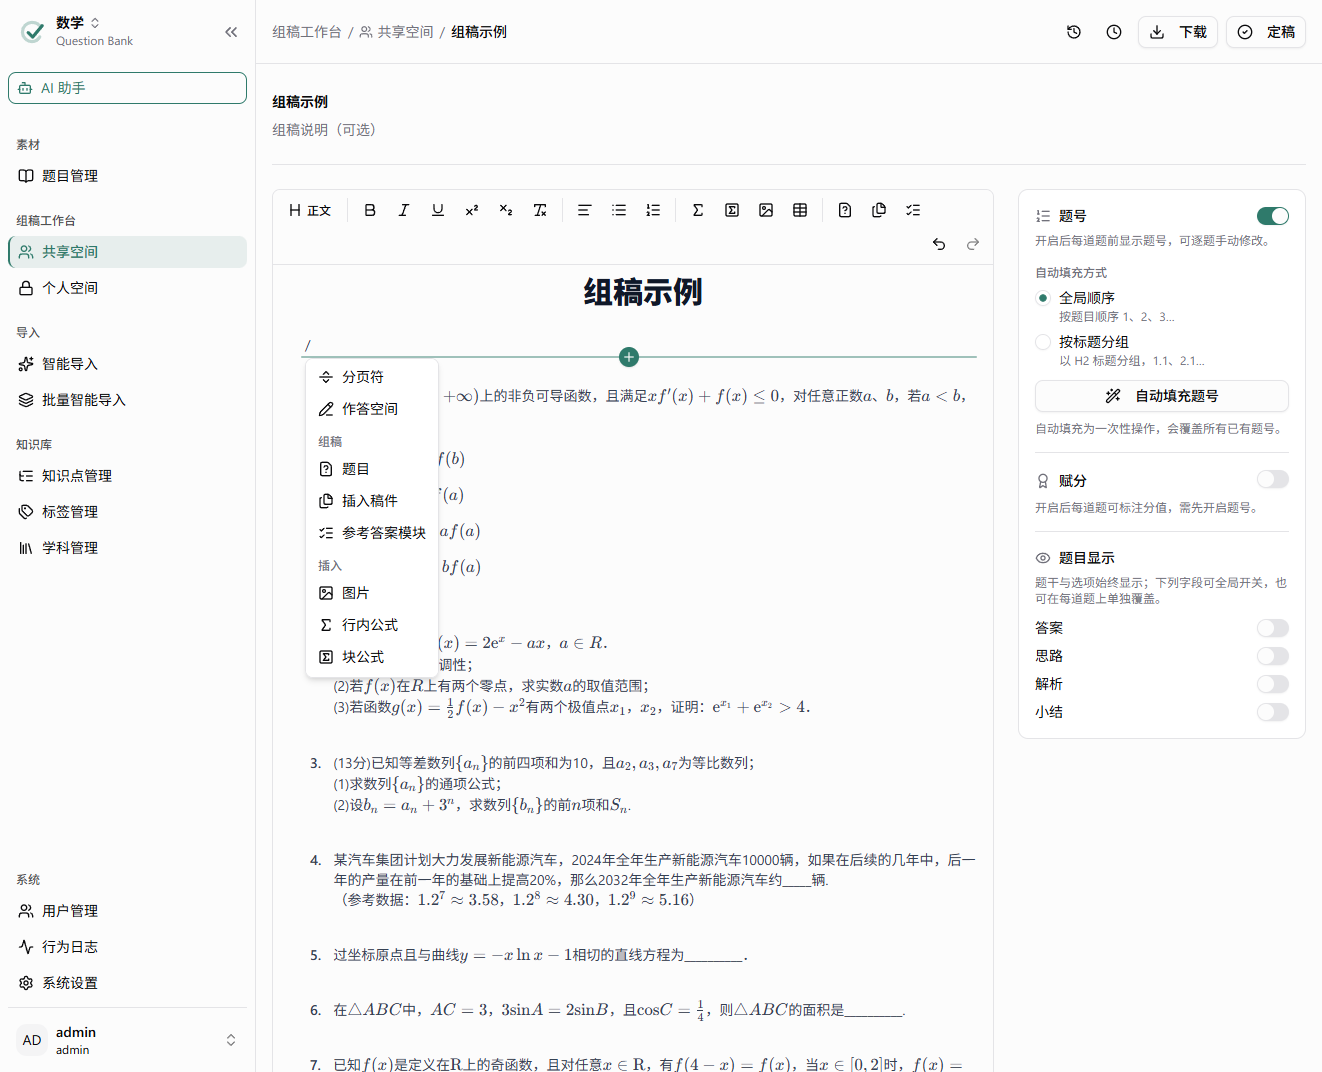
Task: Click the 自动填充题号 button
Action: pos(1162,396)
